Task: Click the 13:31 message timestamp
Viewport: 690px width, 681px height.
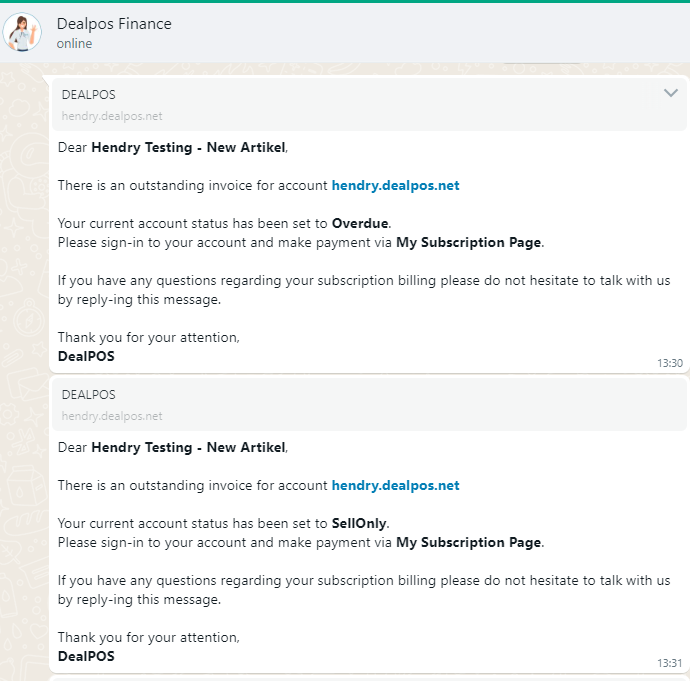Action: tap(670, 663)
